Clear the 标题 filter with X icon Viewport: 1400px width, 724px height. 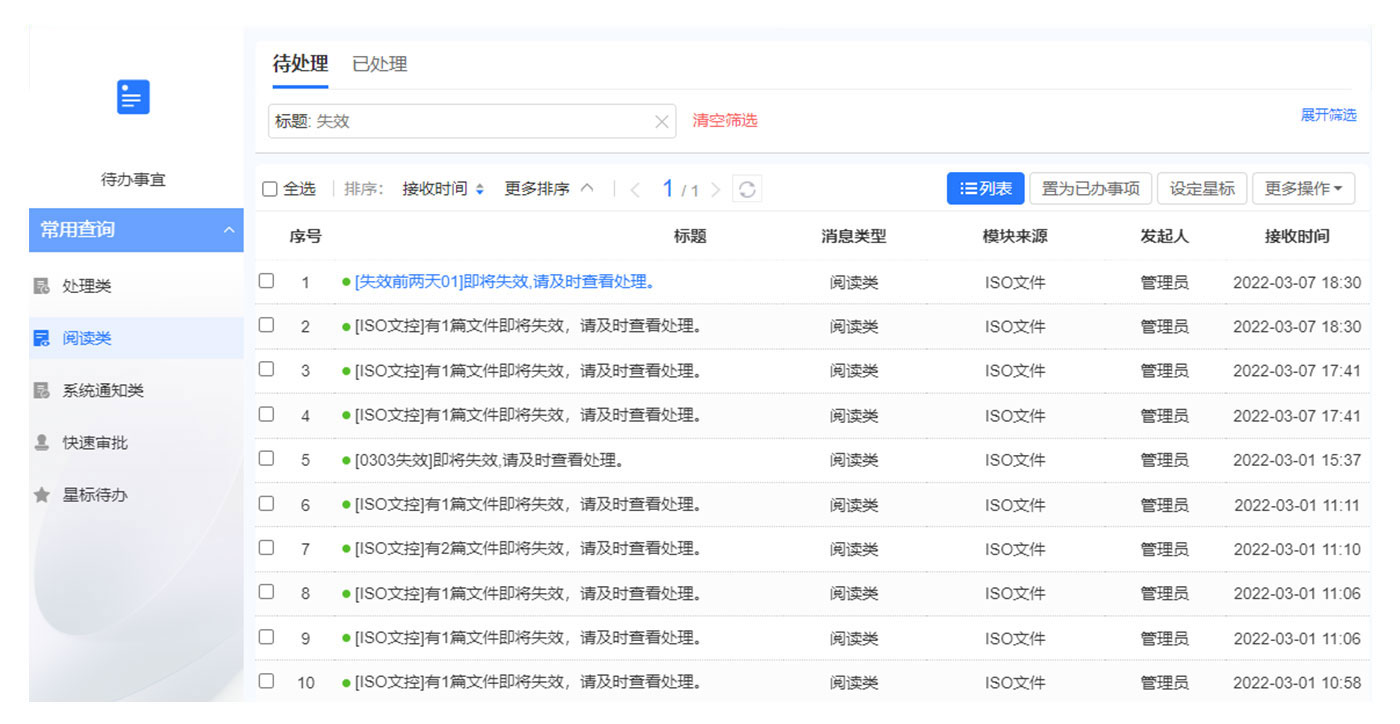(661, 122)
